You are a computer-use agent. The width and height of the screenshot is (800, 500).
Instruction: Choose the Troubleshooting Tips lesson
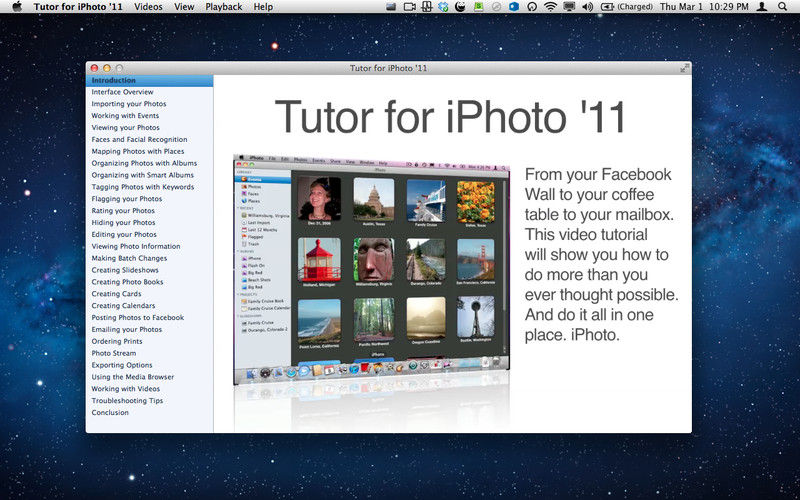point(127,400)
